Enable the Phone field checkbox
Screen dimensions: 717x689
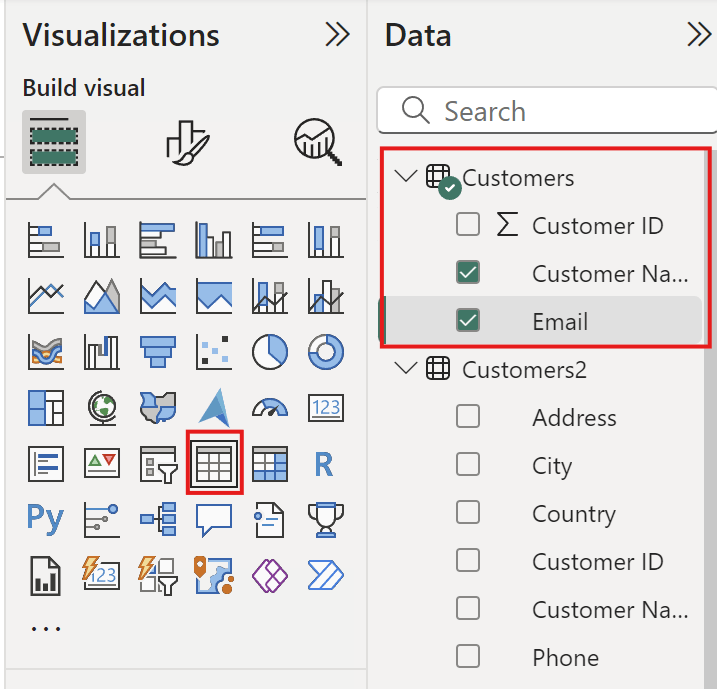pos(468,657)
